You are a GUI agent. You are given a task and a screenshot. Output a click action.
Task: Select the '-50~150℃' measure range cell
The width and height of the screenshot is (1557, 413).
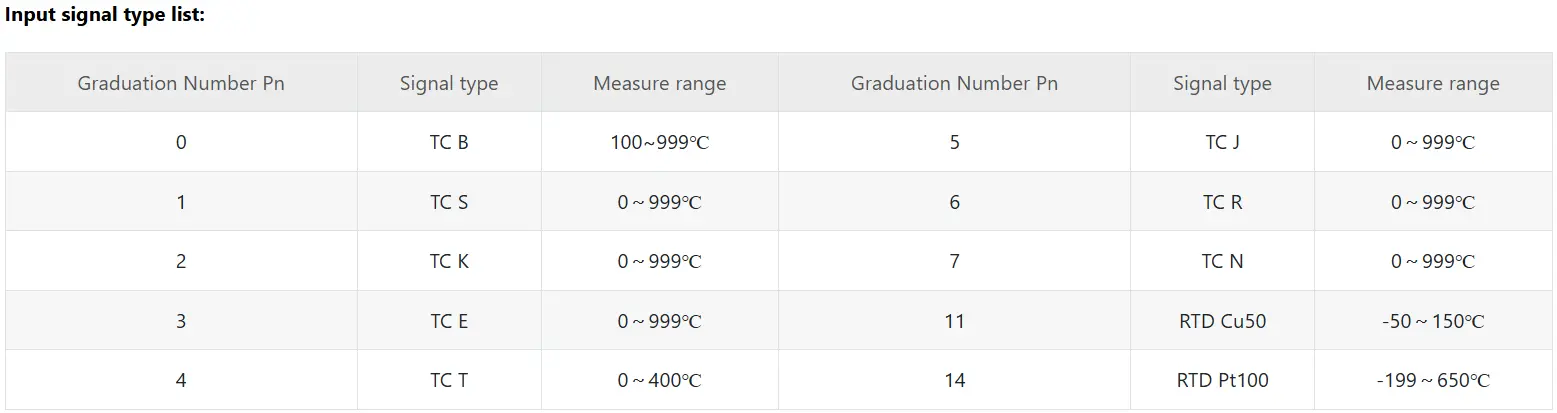[x=1433, y=321]
